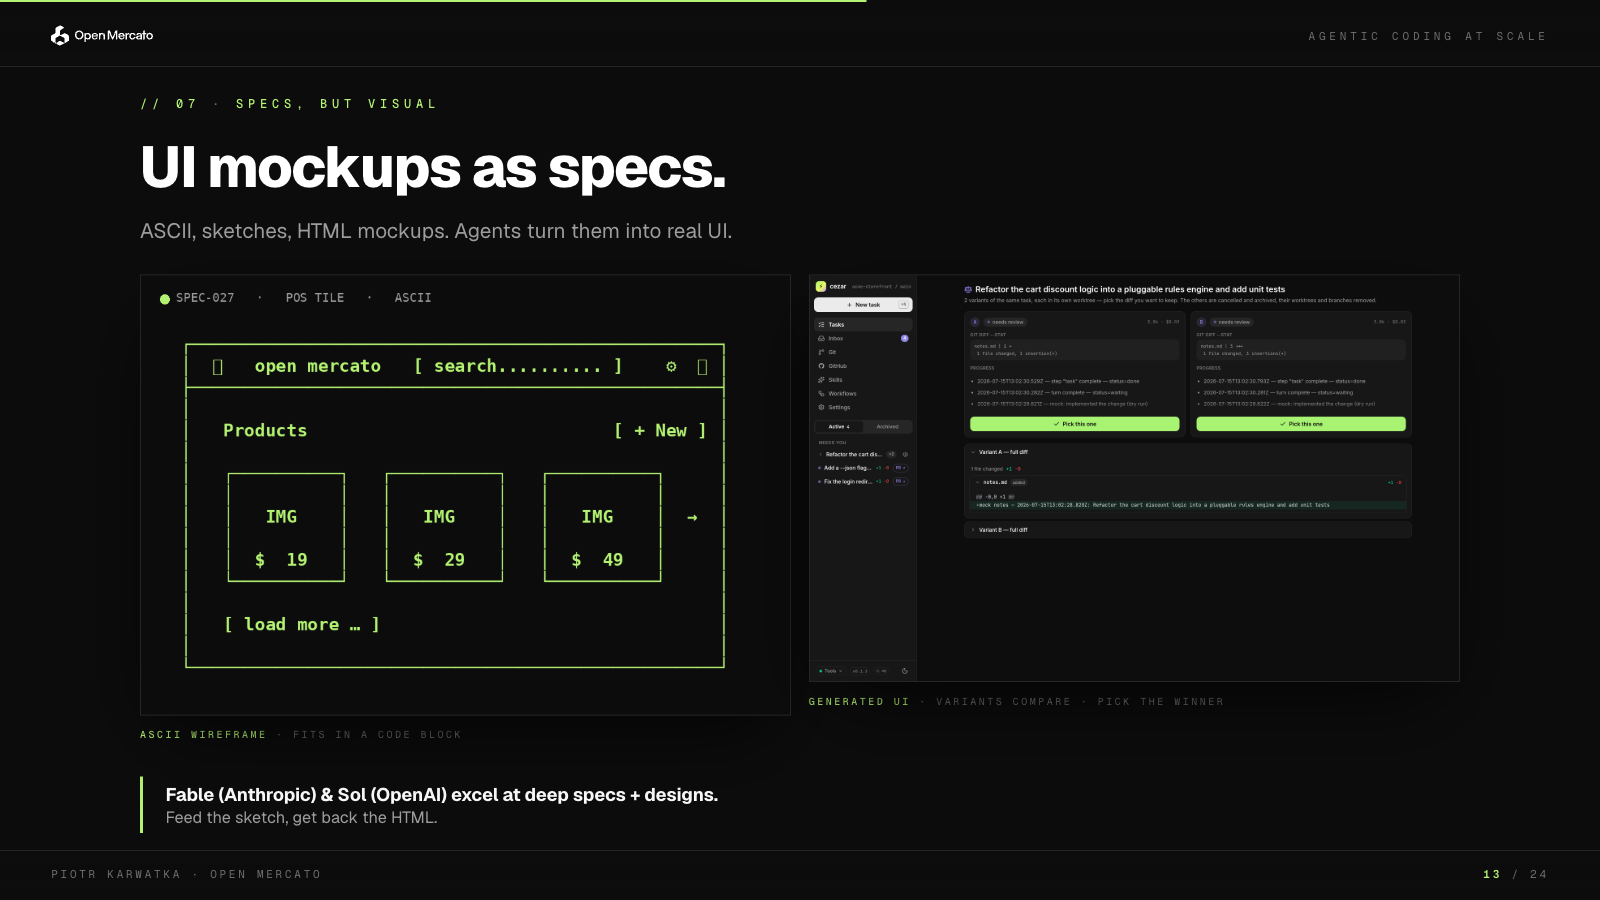Click the cezar app logo icon
The image size is (1600, 900).
[821, 286]
